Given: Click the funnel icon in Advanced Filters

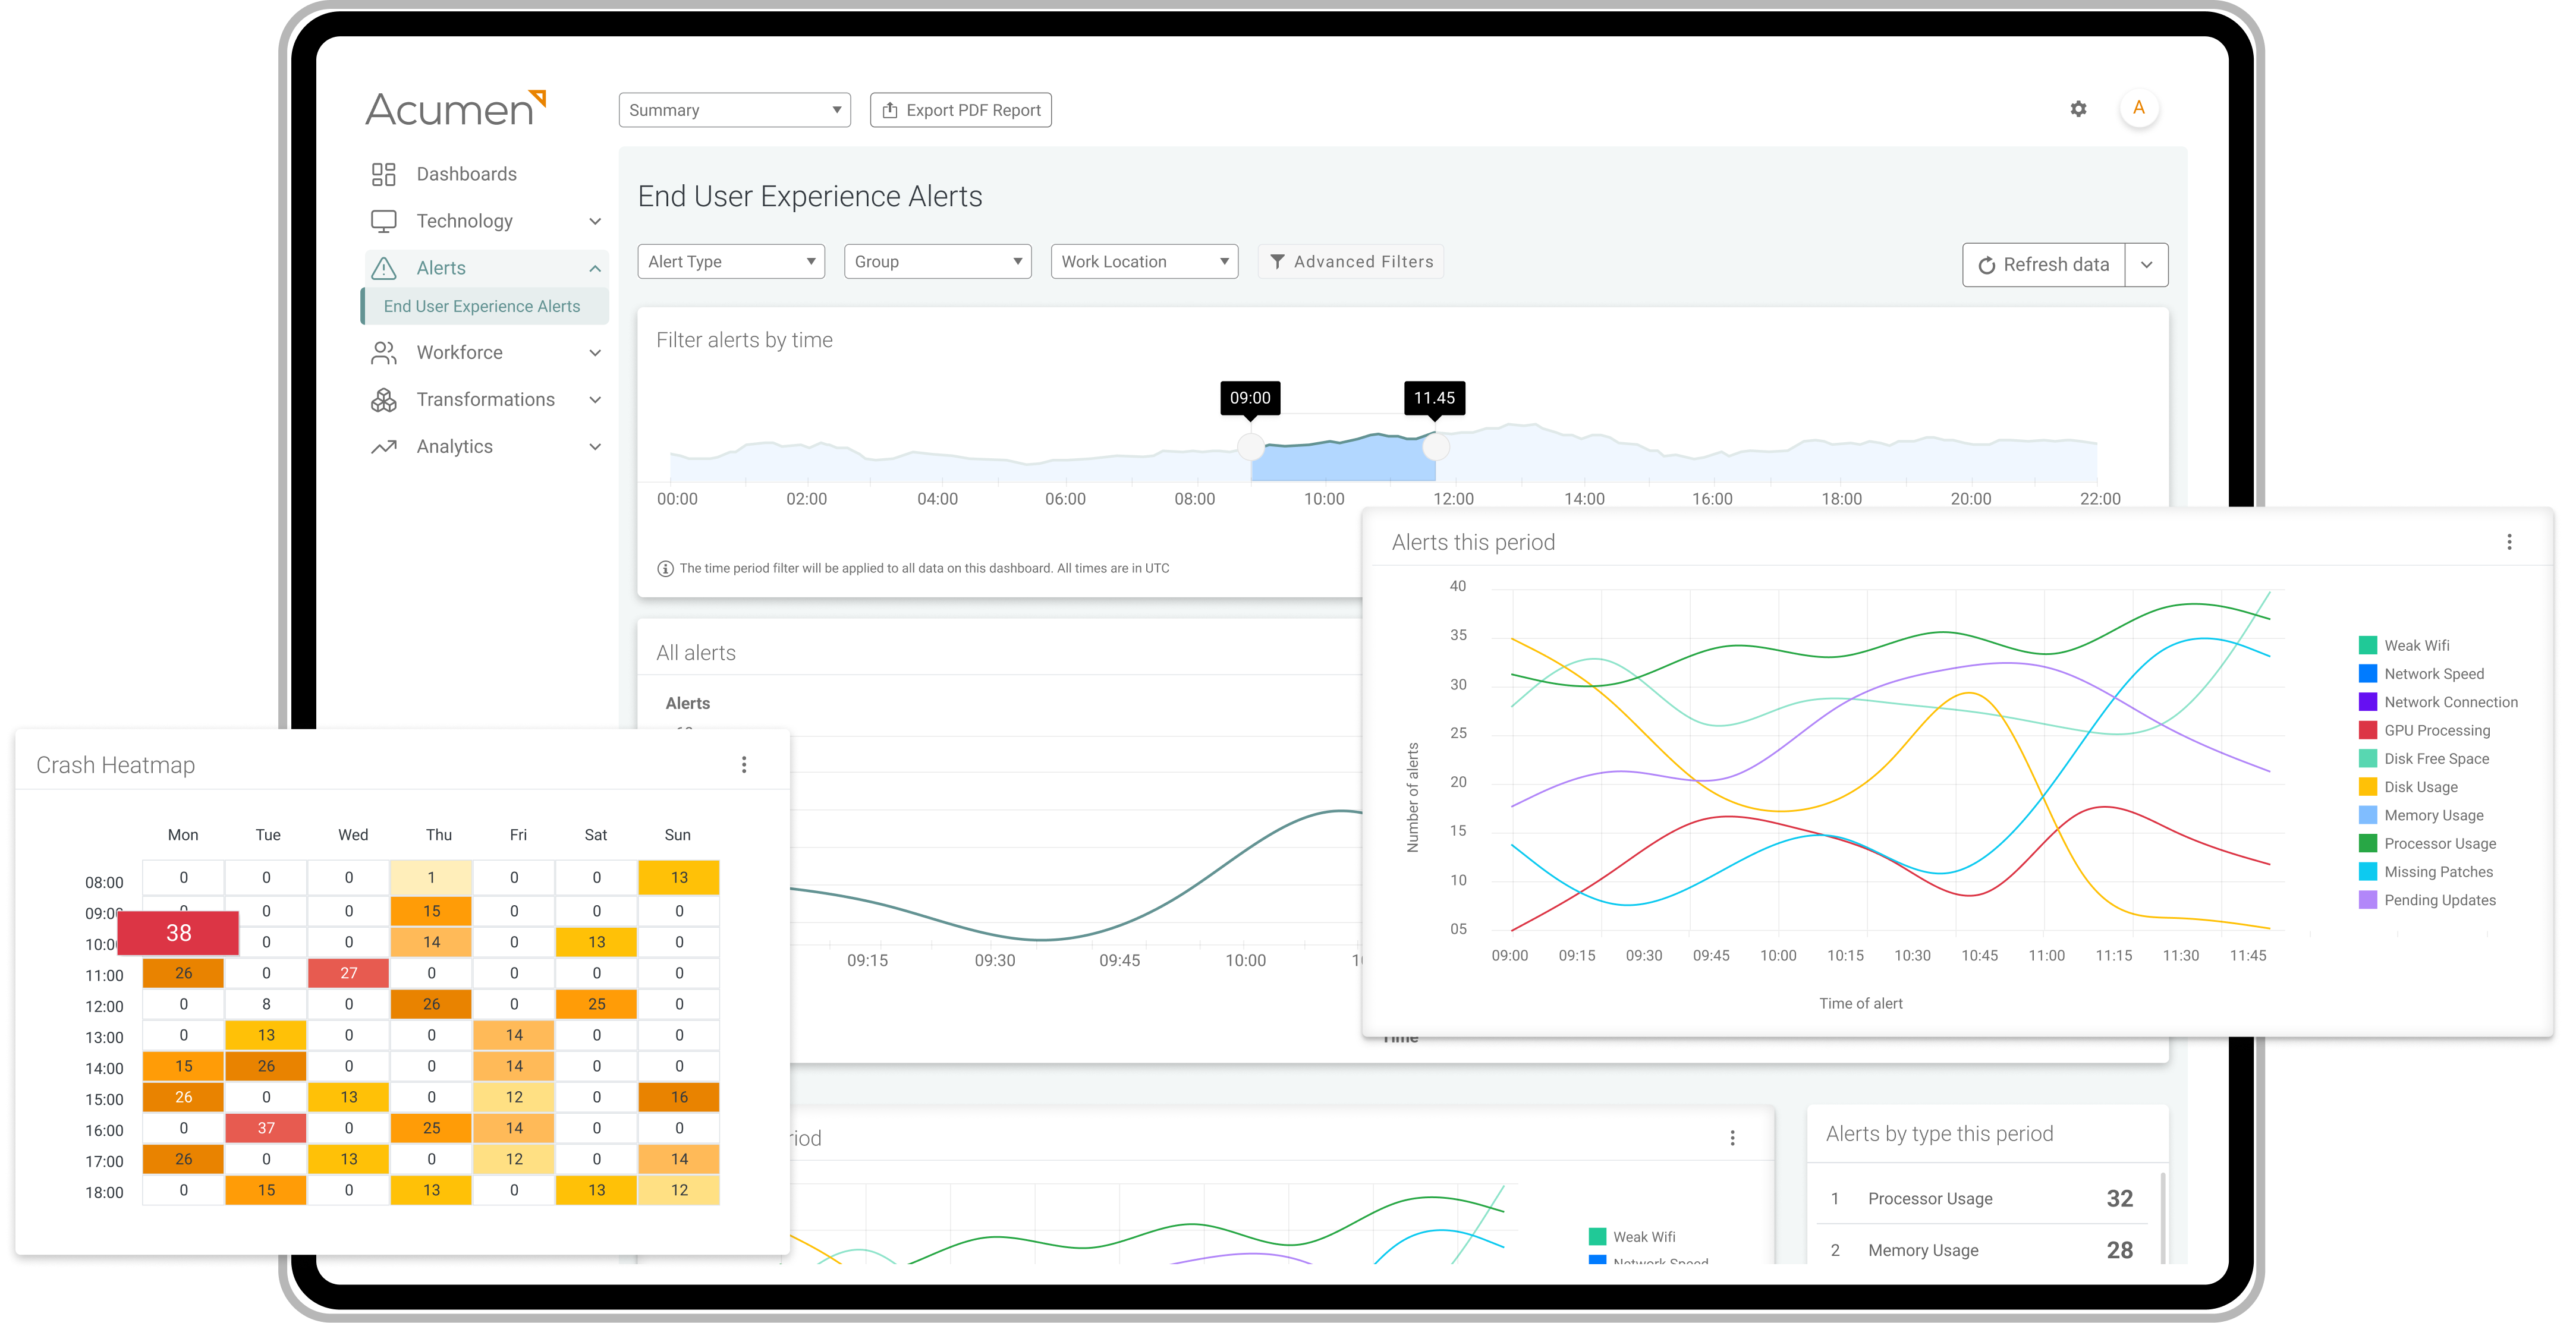Looking at the screenshot, I should pyautogui.click(x=1277, y=262).
